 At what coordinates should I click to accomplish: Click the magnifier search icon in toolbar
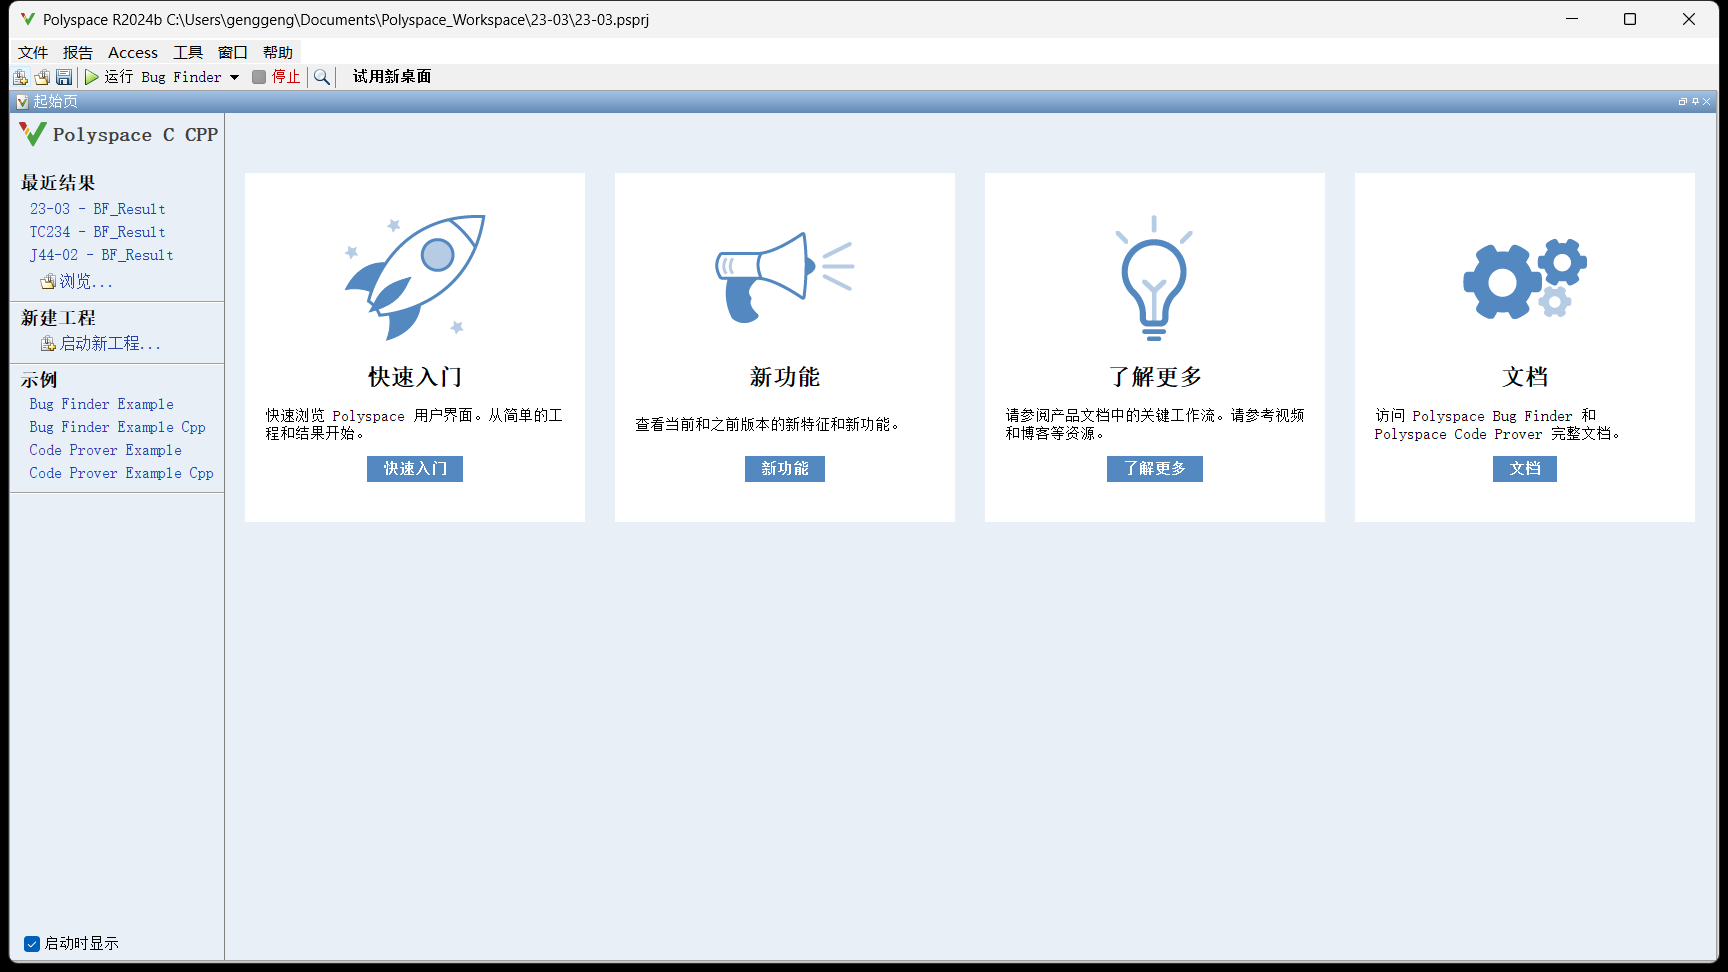click(x=322, y=77)
